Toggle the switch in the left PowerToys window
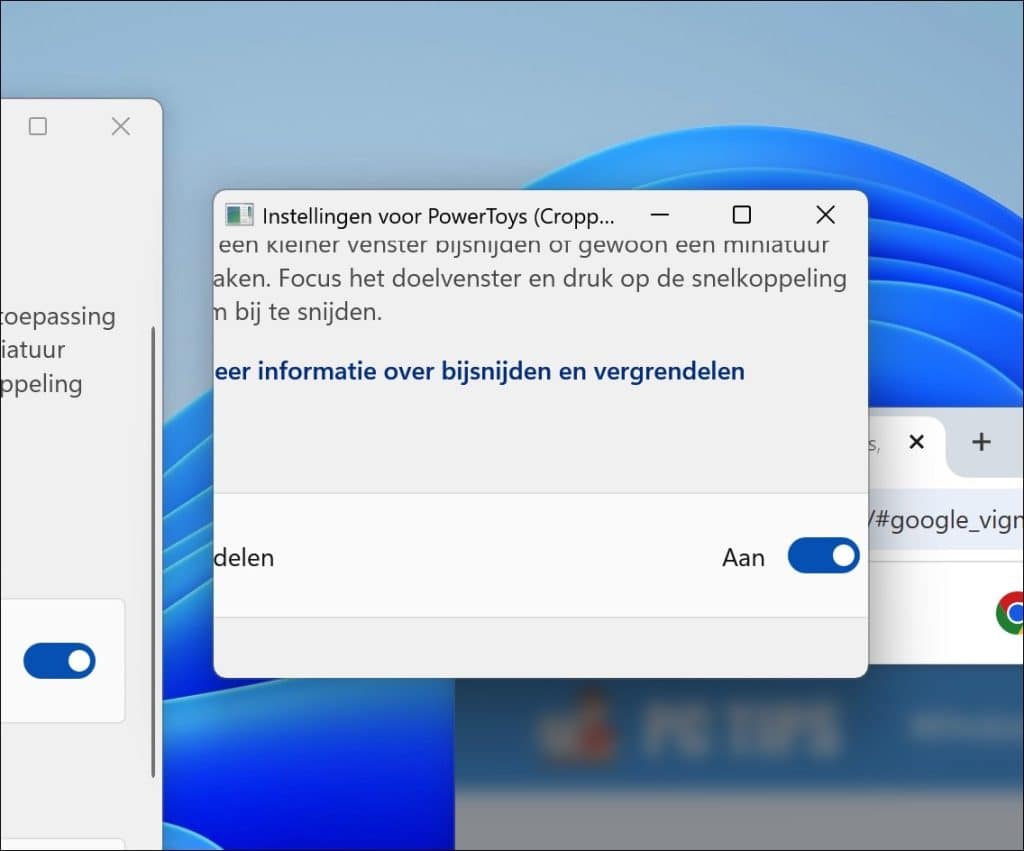The height and width of the screenshot is (851, 1024). (x=59, y=661)
